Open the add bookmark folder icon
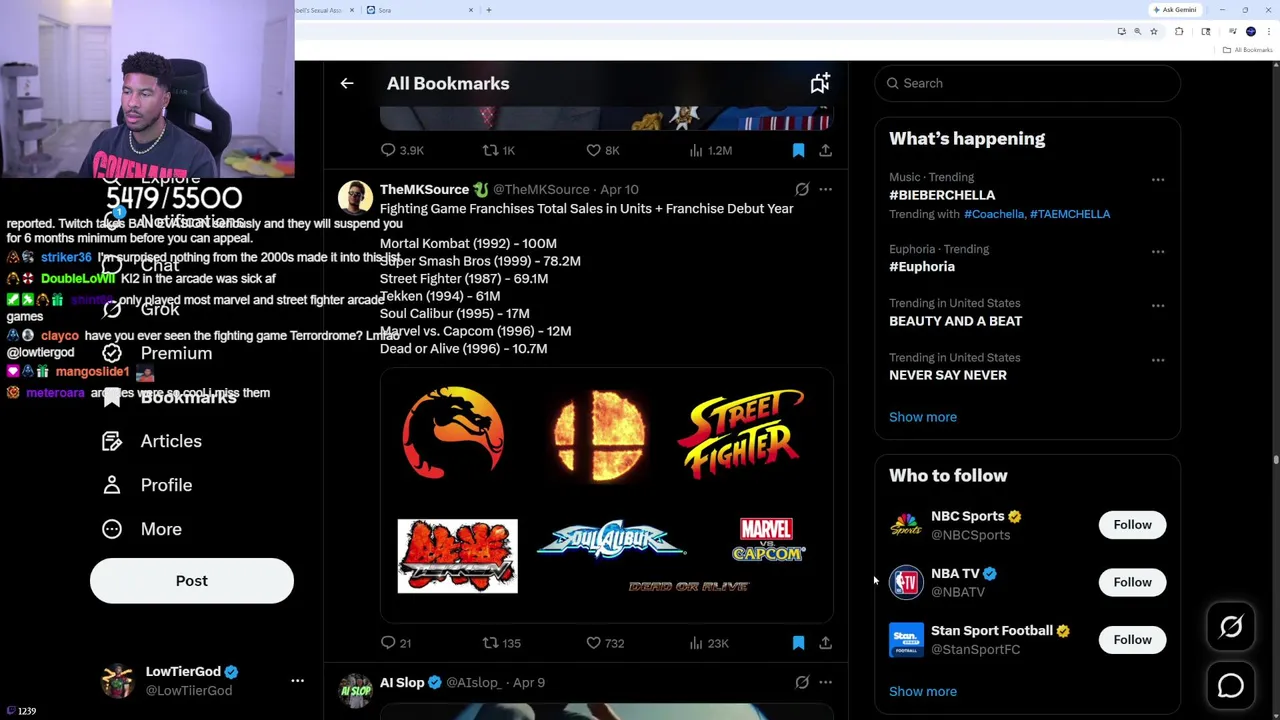Image resolution: width=1280 pixels, height=720 pixels. (820, 84)
